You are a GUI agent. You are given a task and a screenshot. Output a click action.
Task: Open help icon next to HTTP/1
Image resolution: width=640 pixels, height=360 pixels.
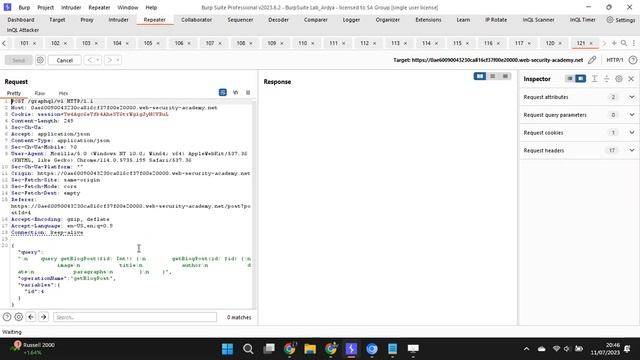tap(632, 60)
